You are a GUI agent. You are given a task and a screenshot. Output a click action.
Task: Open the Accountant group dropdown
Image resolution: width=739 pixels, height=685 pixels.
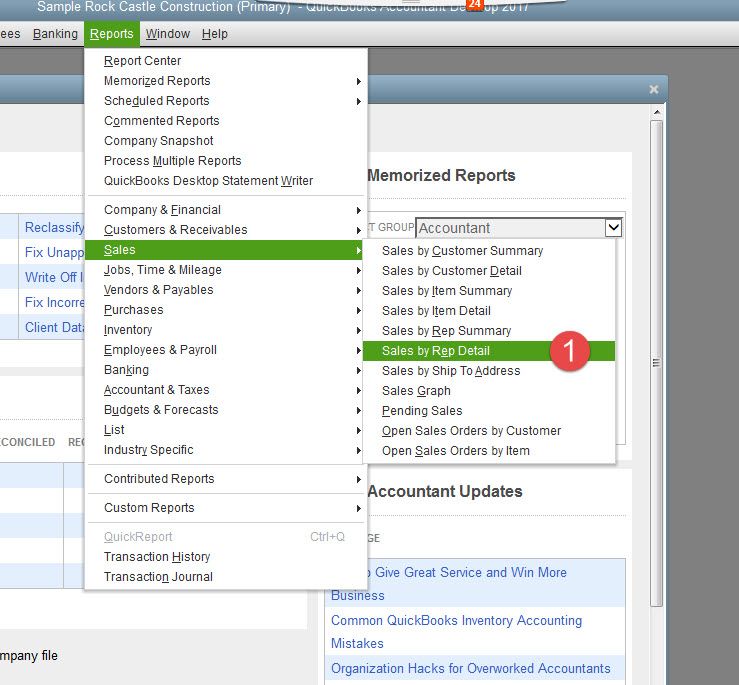(613, 228)
